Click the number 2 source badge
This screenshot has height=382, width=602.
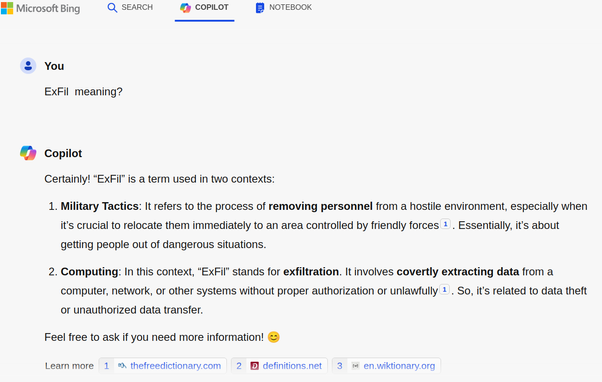point(239,365)
